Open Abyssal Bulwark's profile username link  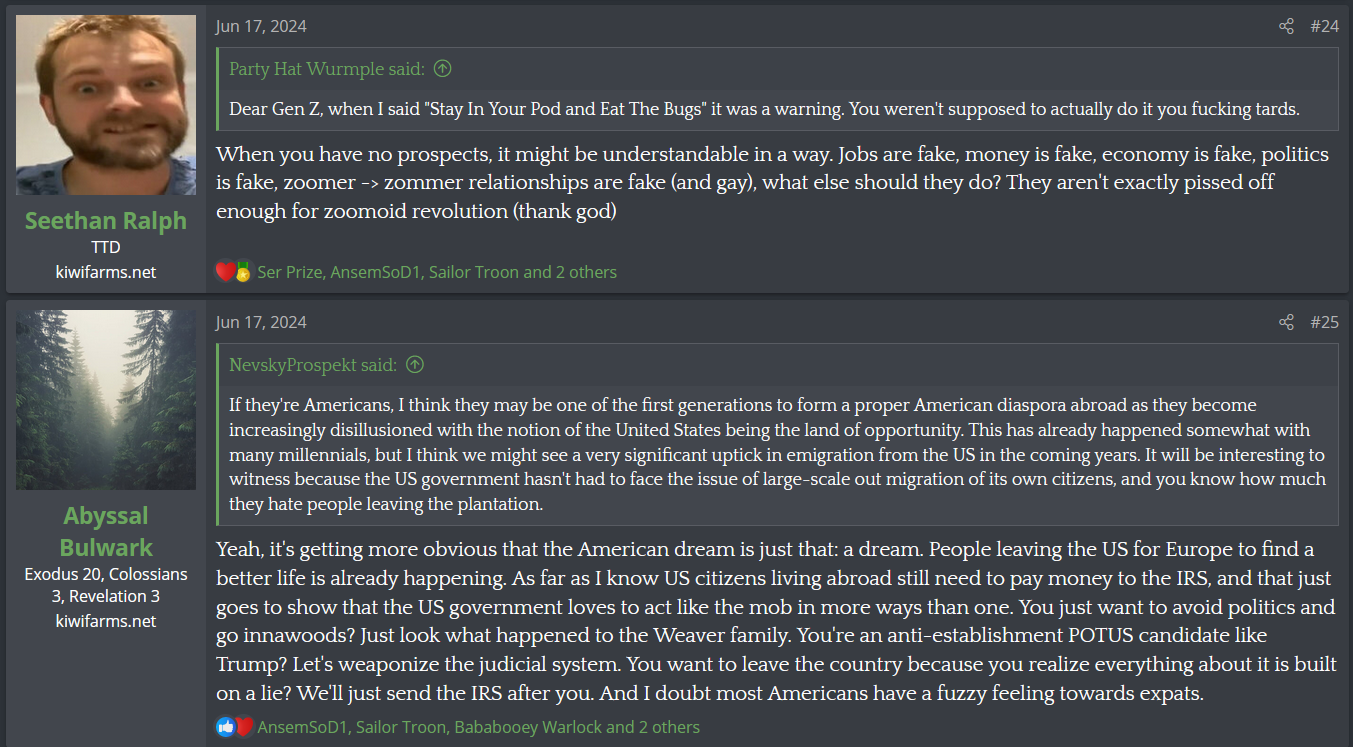[x=106, y=531]
